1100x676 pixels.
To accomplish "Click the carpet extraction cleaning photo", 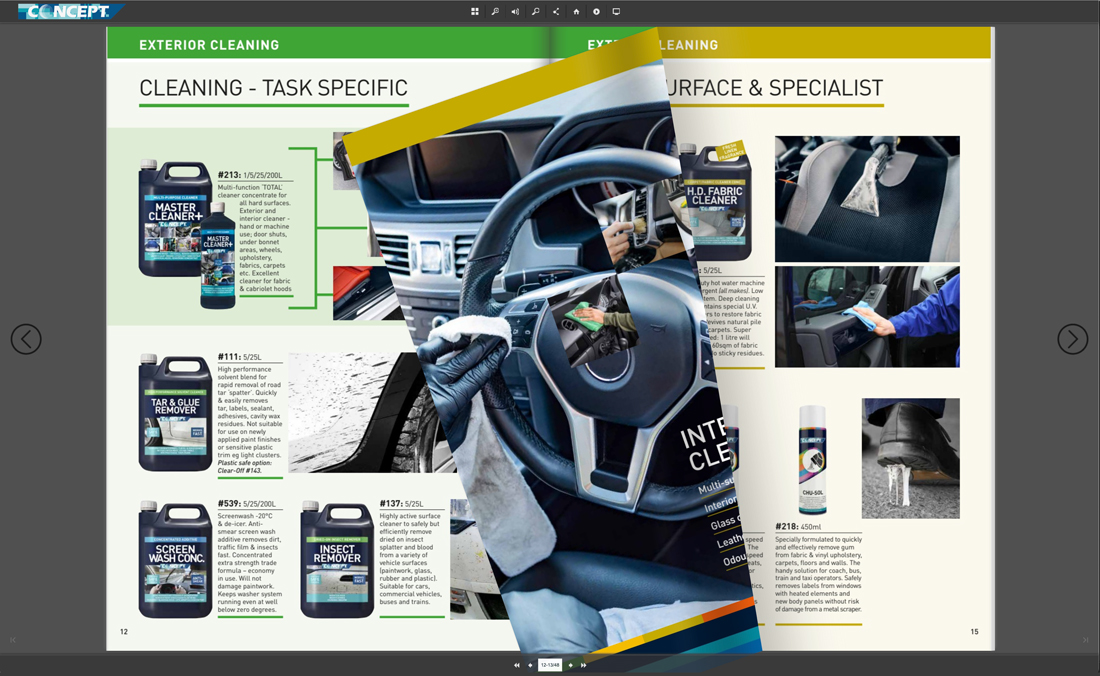I will point(867,198).
